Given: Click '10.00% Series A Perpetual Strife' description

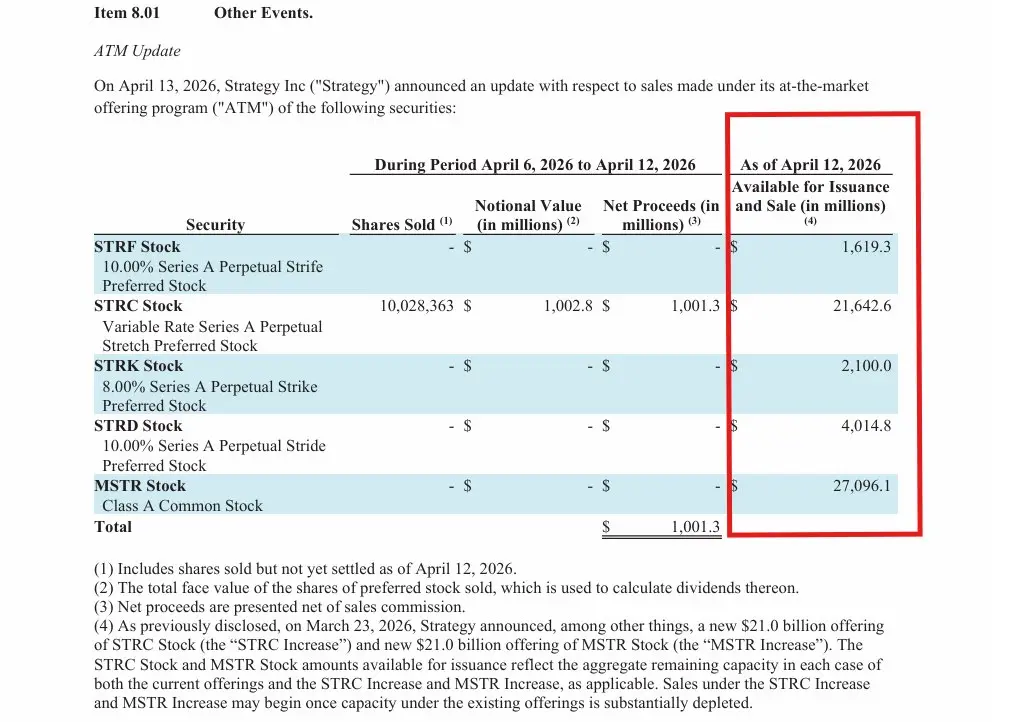Looking at the screenshot, I should coord(212,267).
